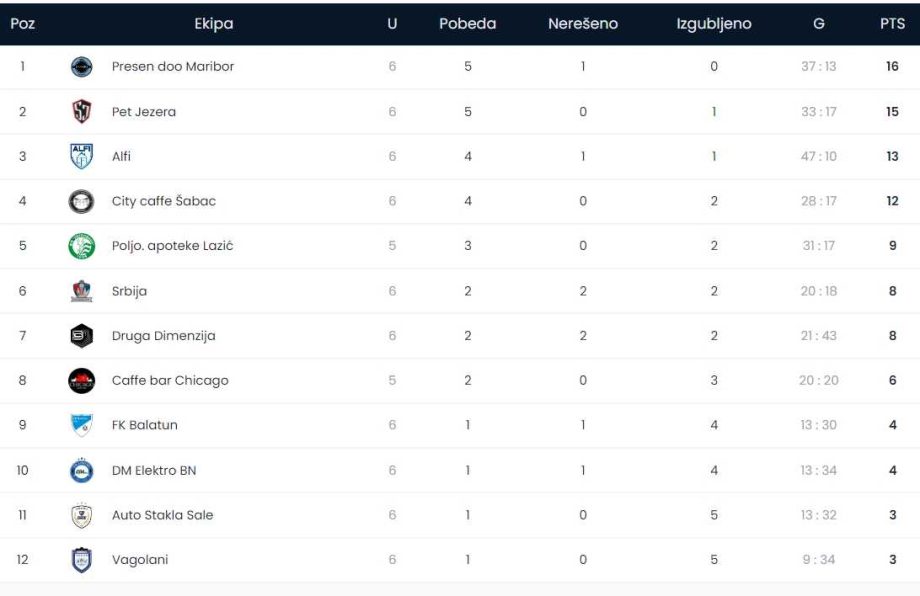Select the Auto Stakla Sale crest

pyautogui.click(x=82, y=515)
